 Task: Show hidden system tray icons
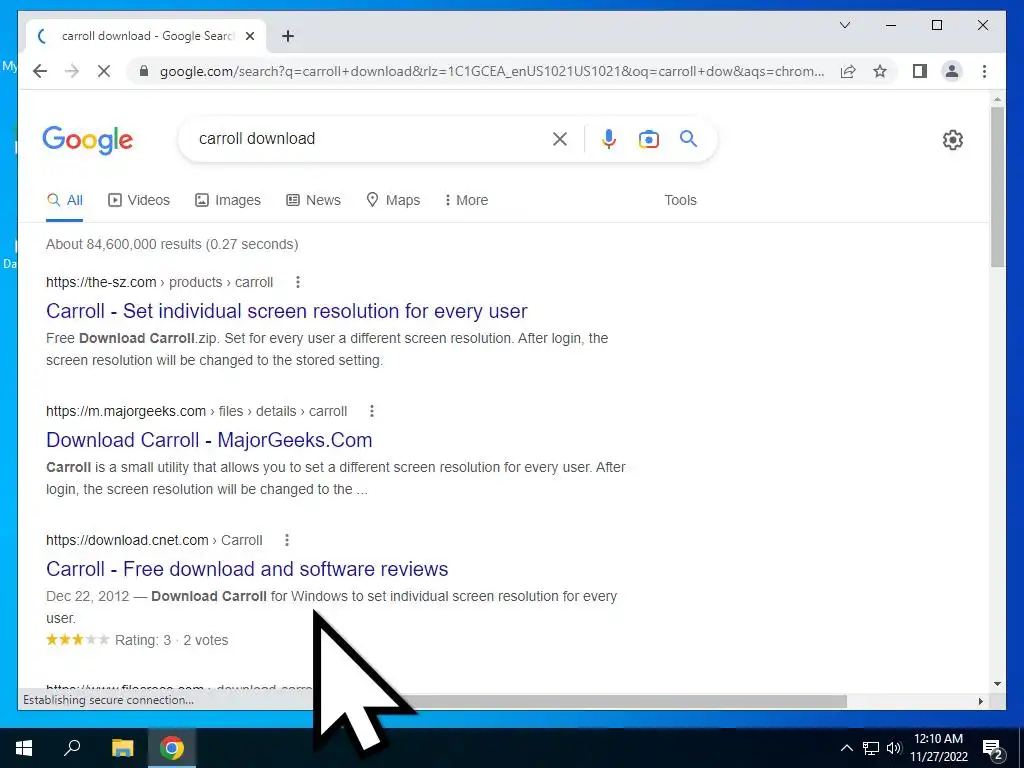846,748
